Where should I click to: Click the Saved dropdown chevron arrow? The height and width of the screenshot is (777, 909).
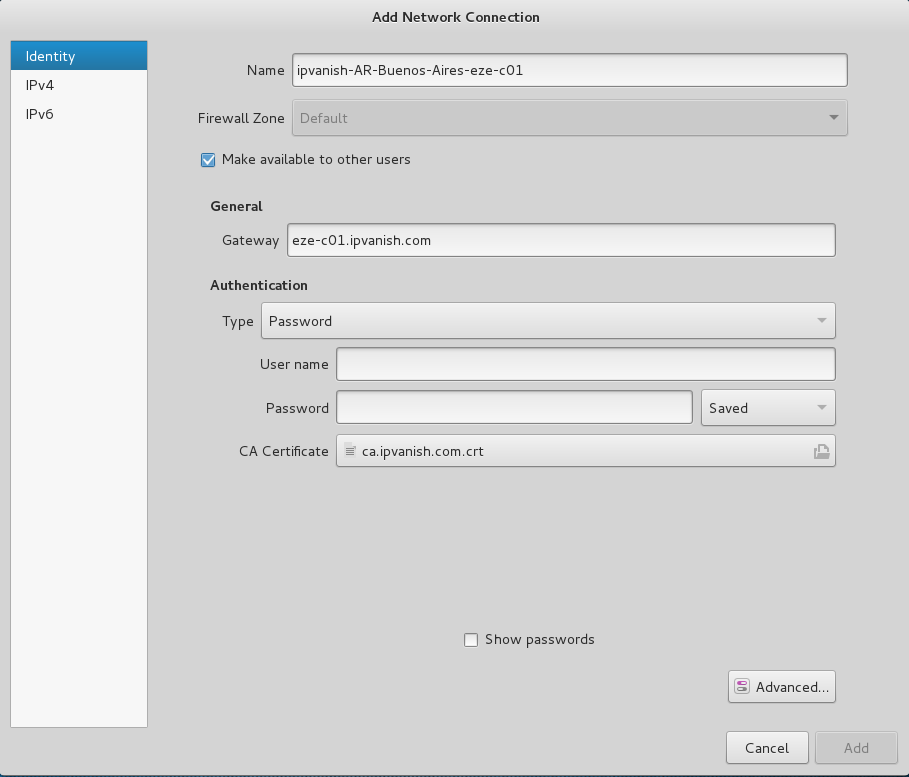[822, 407]
